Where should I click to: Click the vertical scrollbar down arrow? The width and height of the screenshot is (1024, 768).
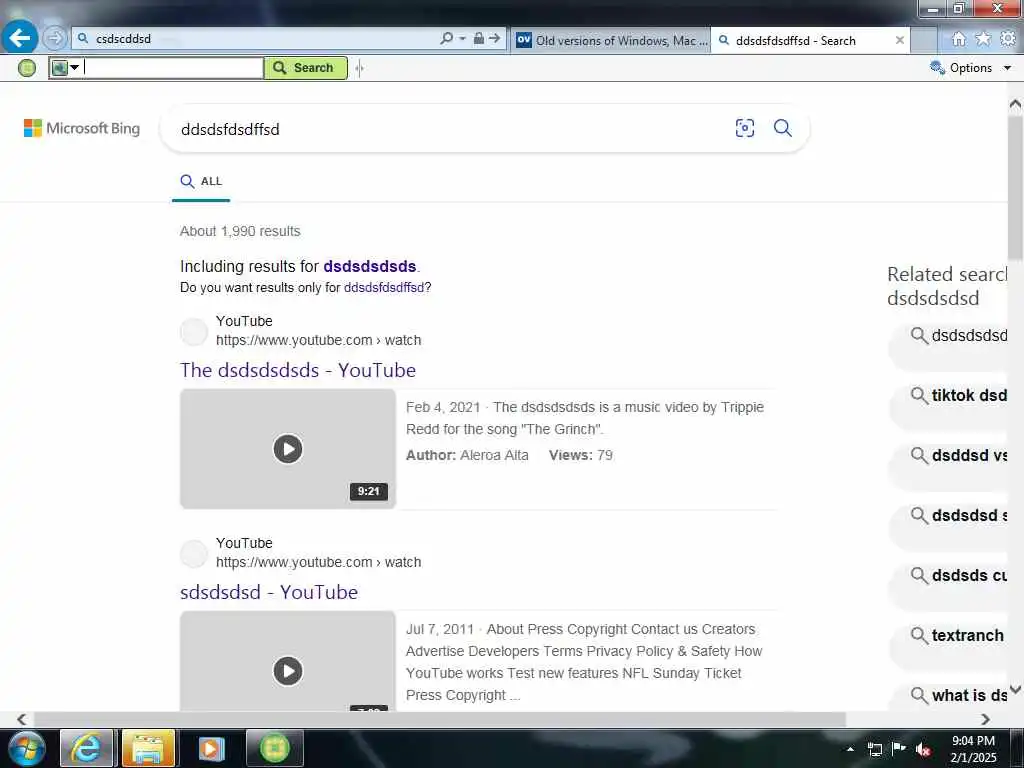coord(1016,690)
